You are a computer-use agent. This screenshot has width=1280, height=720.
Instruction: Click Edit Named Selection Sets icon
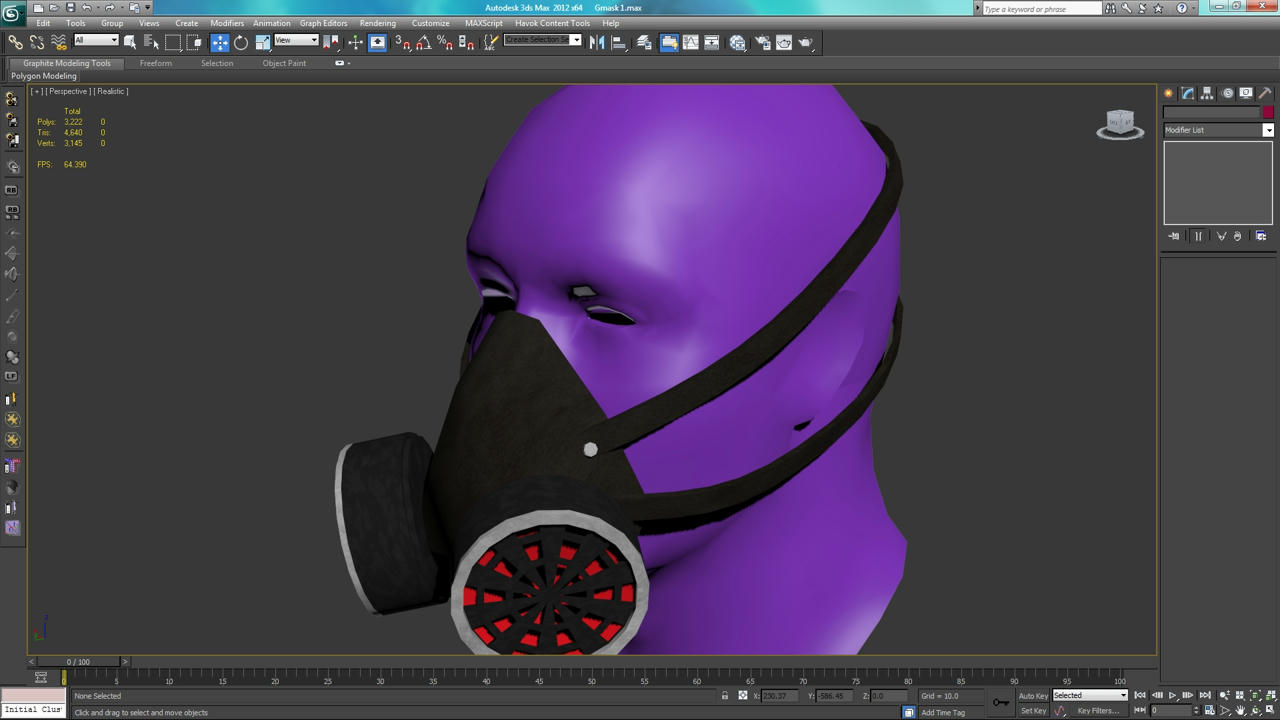491,42
